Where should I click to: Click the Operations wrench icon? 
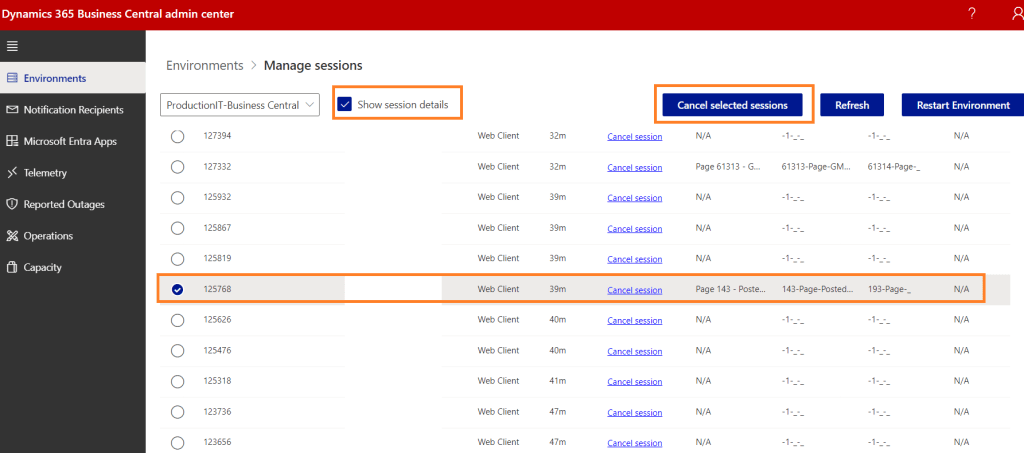13,236
